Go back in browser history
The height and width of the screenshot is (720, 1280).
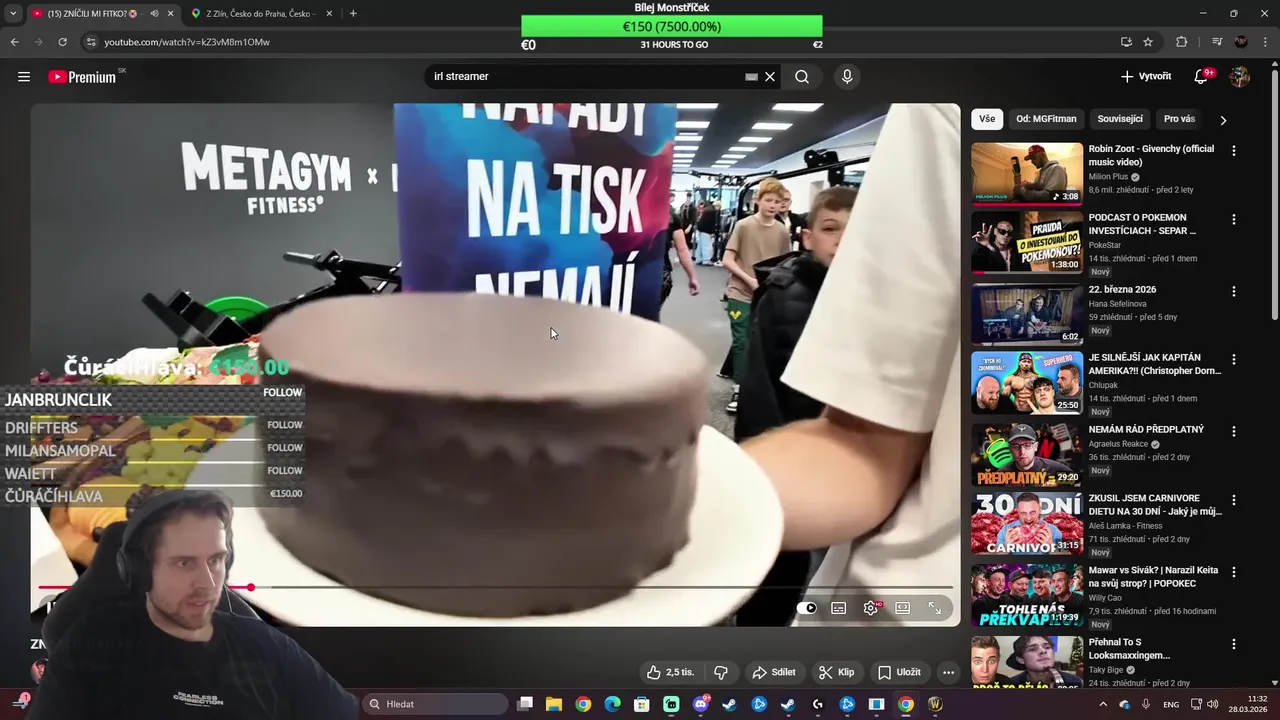tap(14, 42)
